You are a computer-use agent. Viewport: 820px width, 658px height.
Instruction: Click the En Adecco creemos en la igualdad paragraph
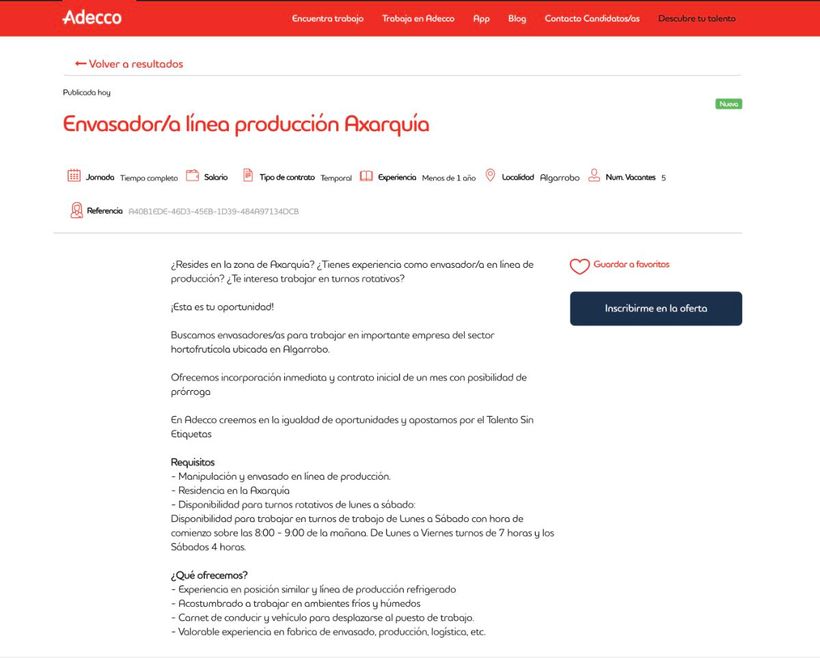(352, 427)
